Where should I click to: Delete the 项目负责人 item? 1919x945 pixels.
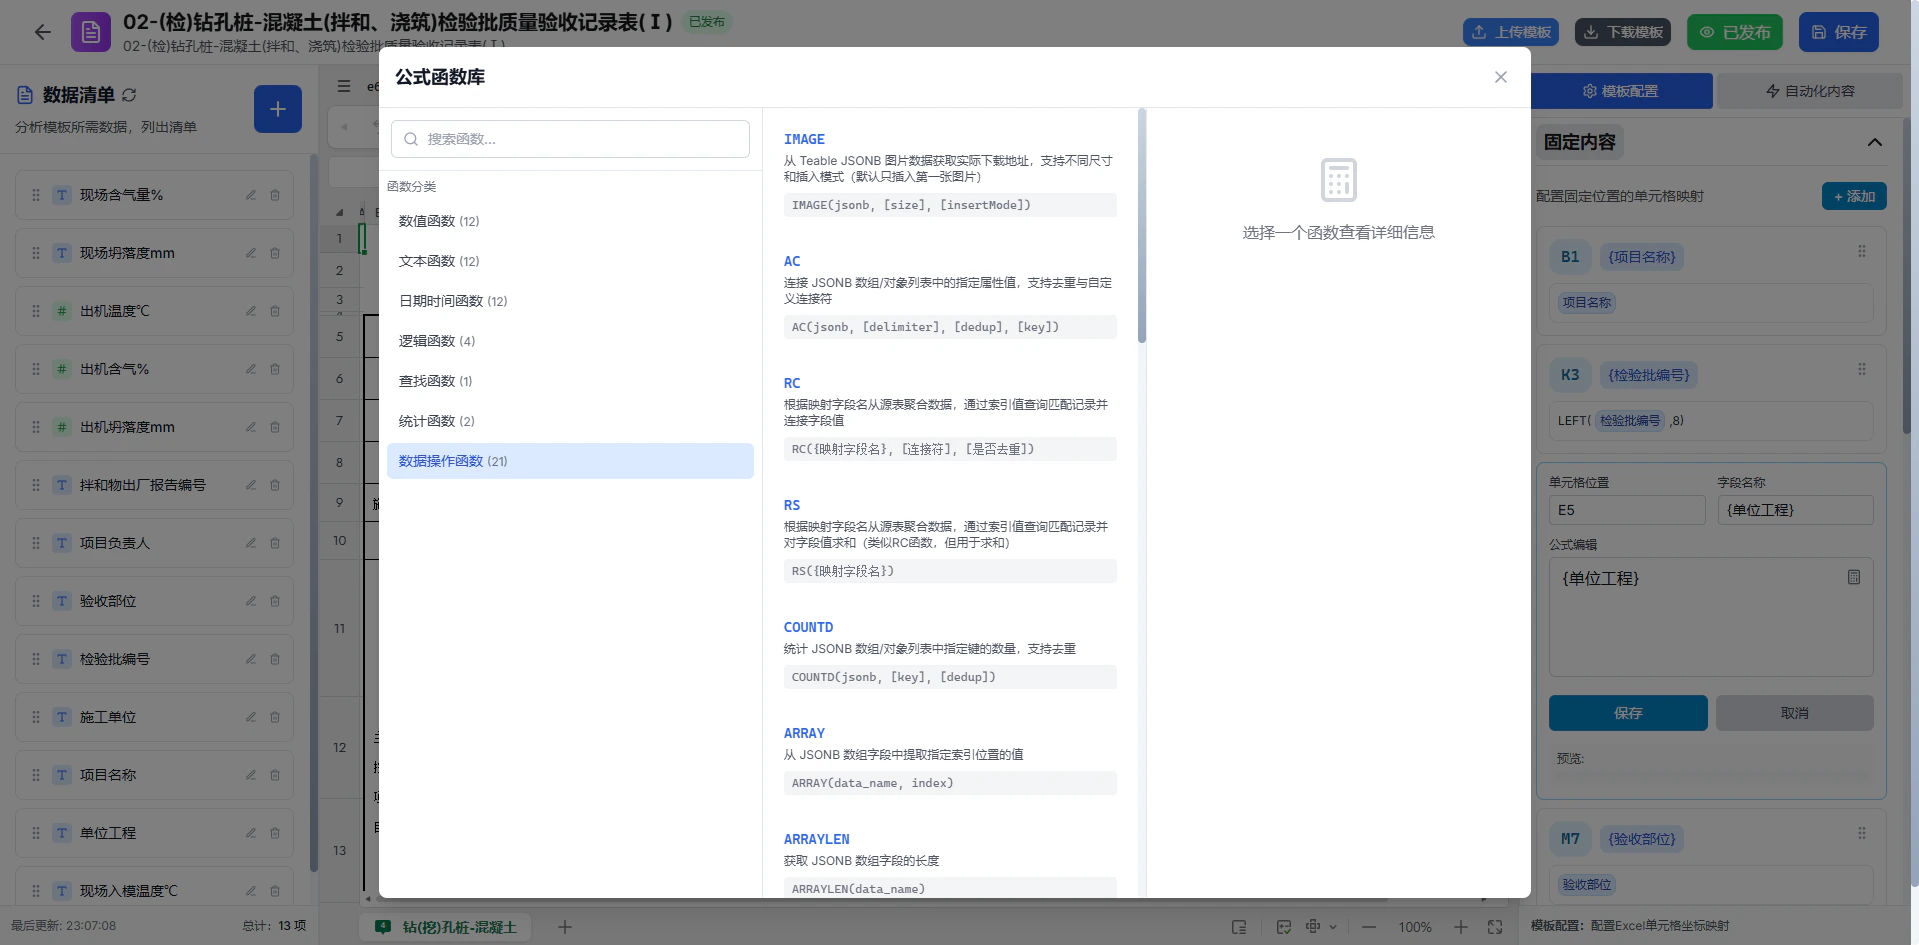click(275, 543)
